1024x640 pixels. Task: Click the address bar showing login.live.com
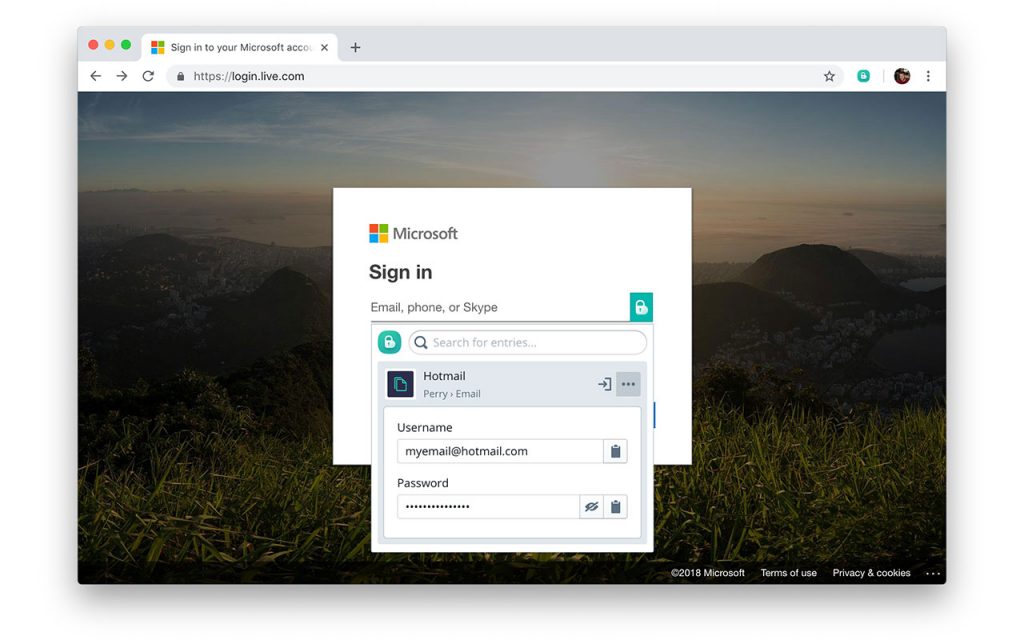coord(503,76)
